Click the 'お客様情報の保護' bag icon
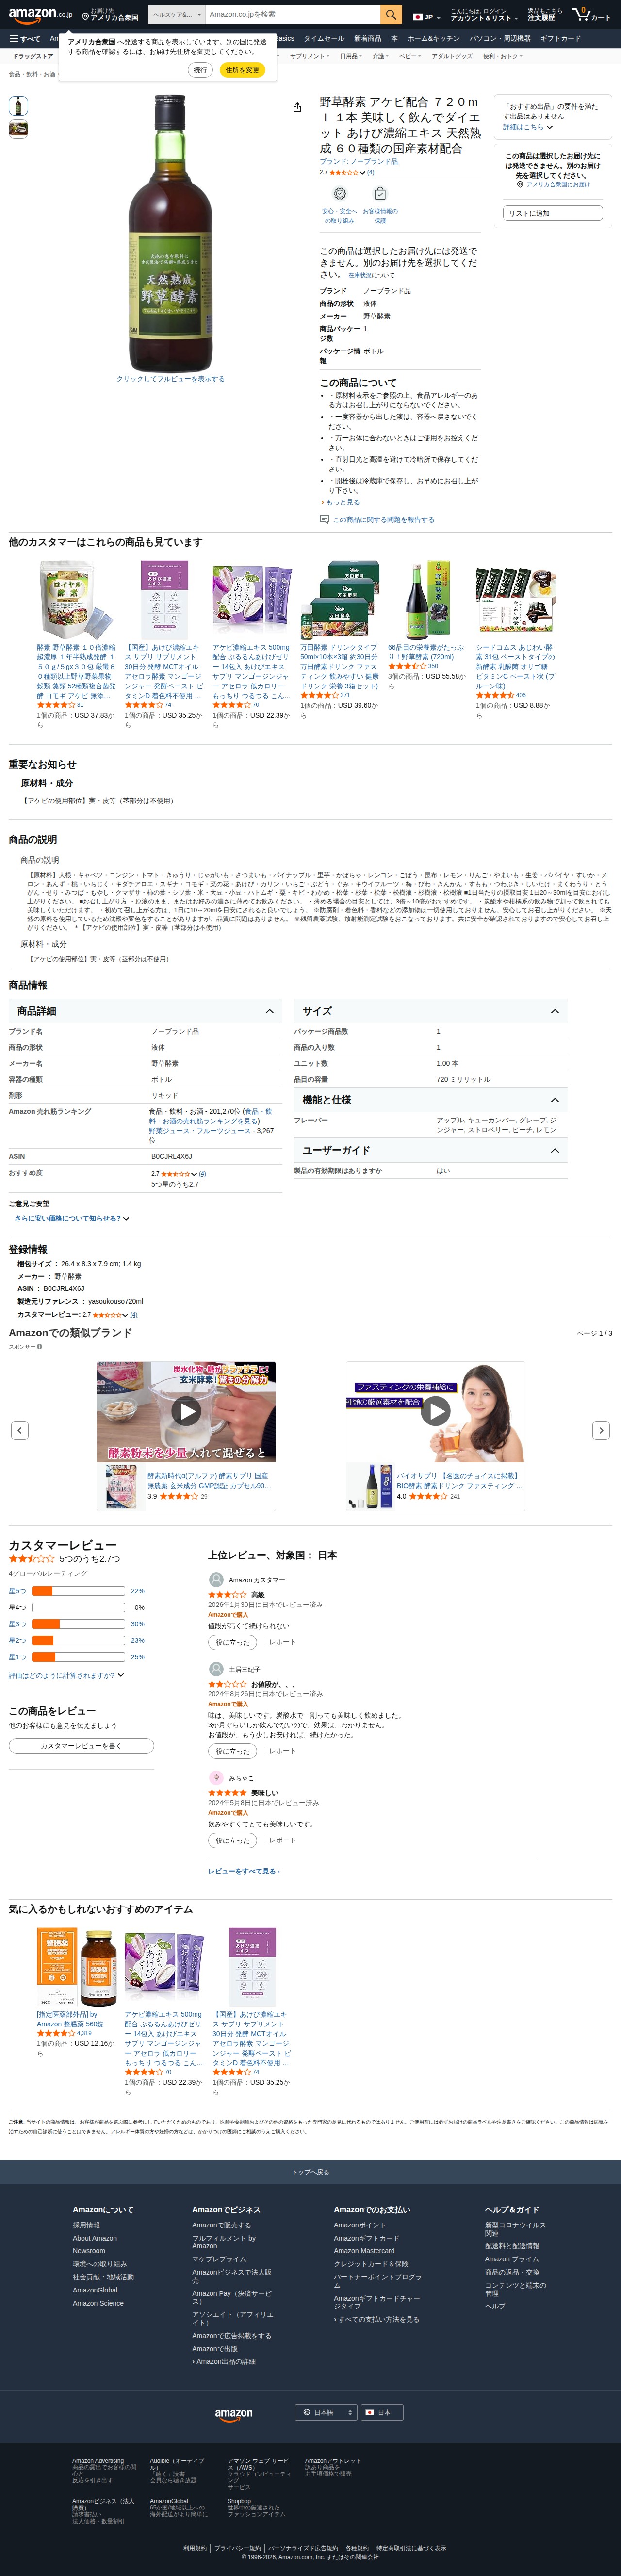The height and width of the screenshot is (2576, 621). coord(379,194)
